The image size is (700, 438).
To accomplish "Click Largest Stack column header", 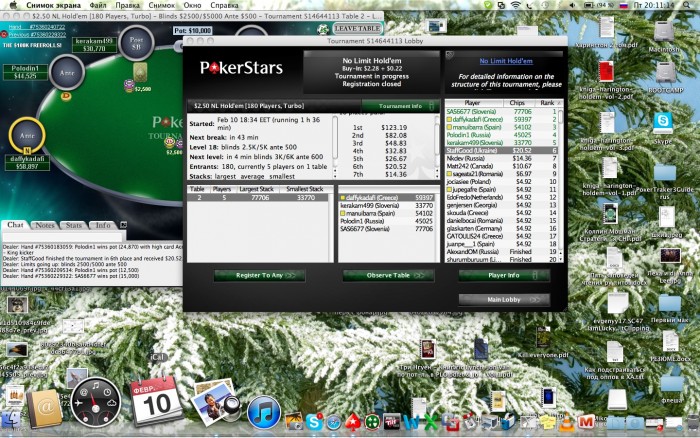I will click(x=256, y=189).
